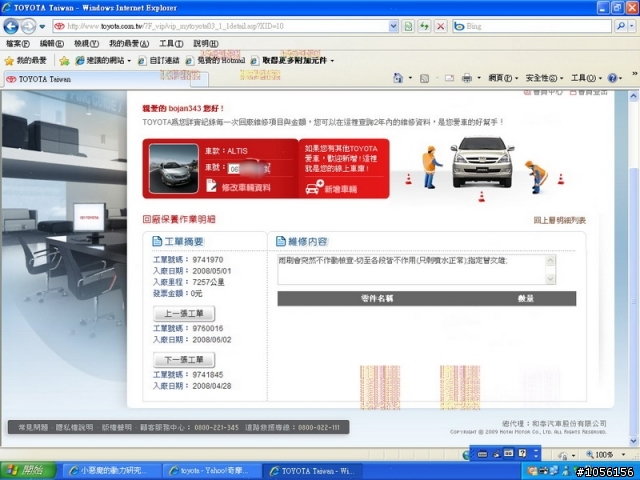
Task: Open the 說明(H) menu
Action: tap(206, 43)
